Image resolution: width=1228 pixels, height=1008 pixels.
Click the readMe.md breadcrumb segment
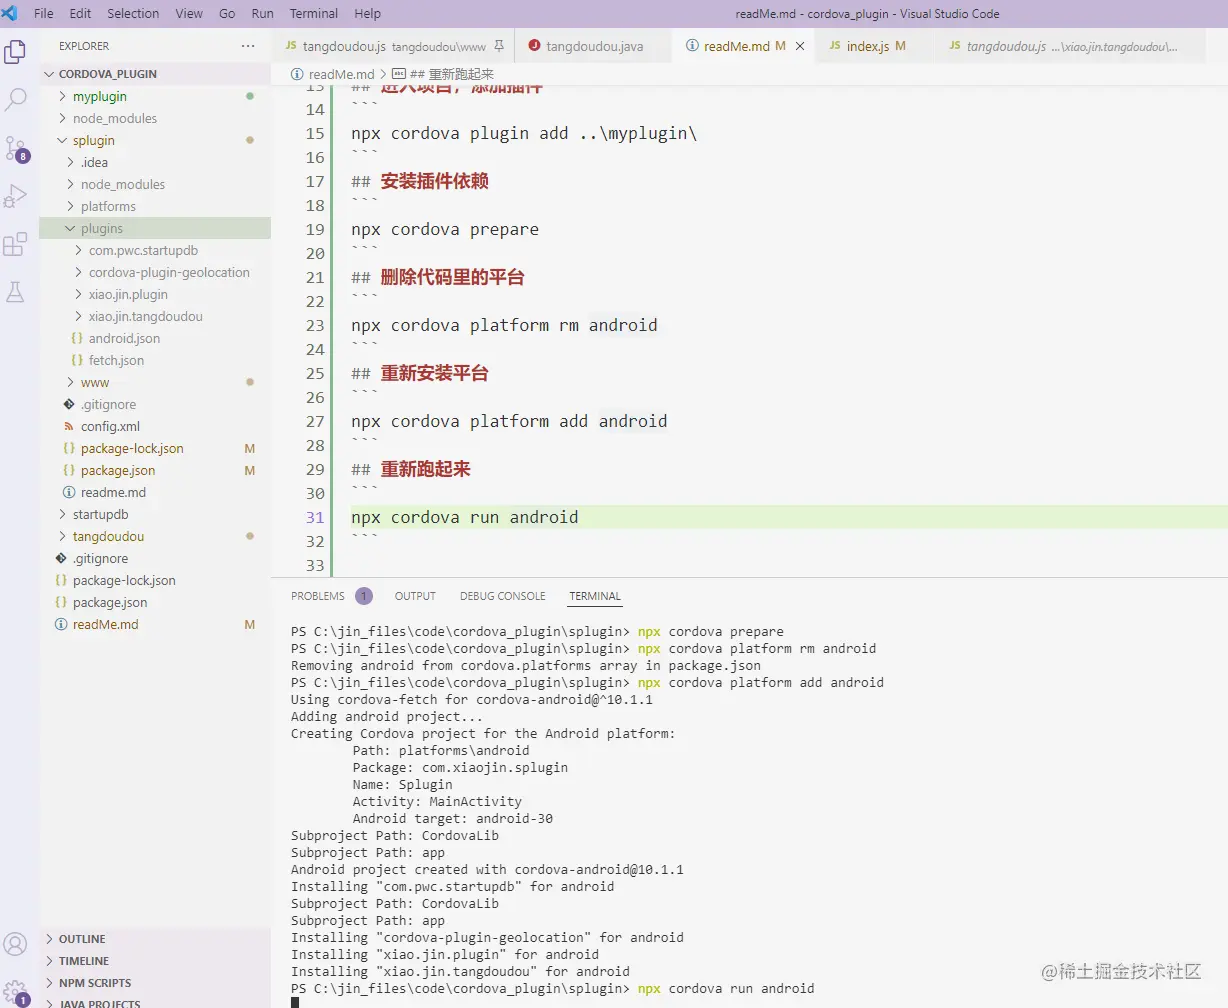pyautogui.click(x=341, y=74)
